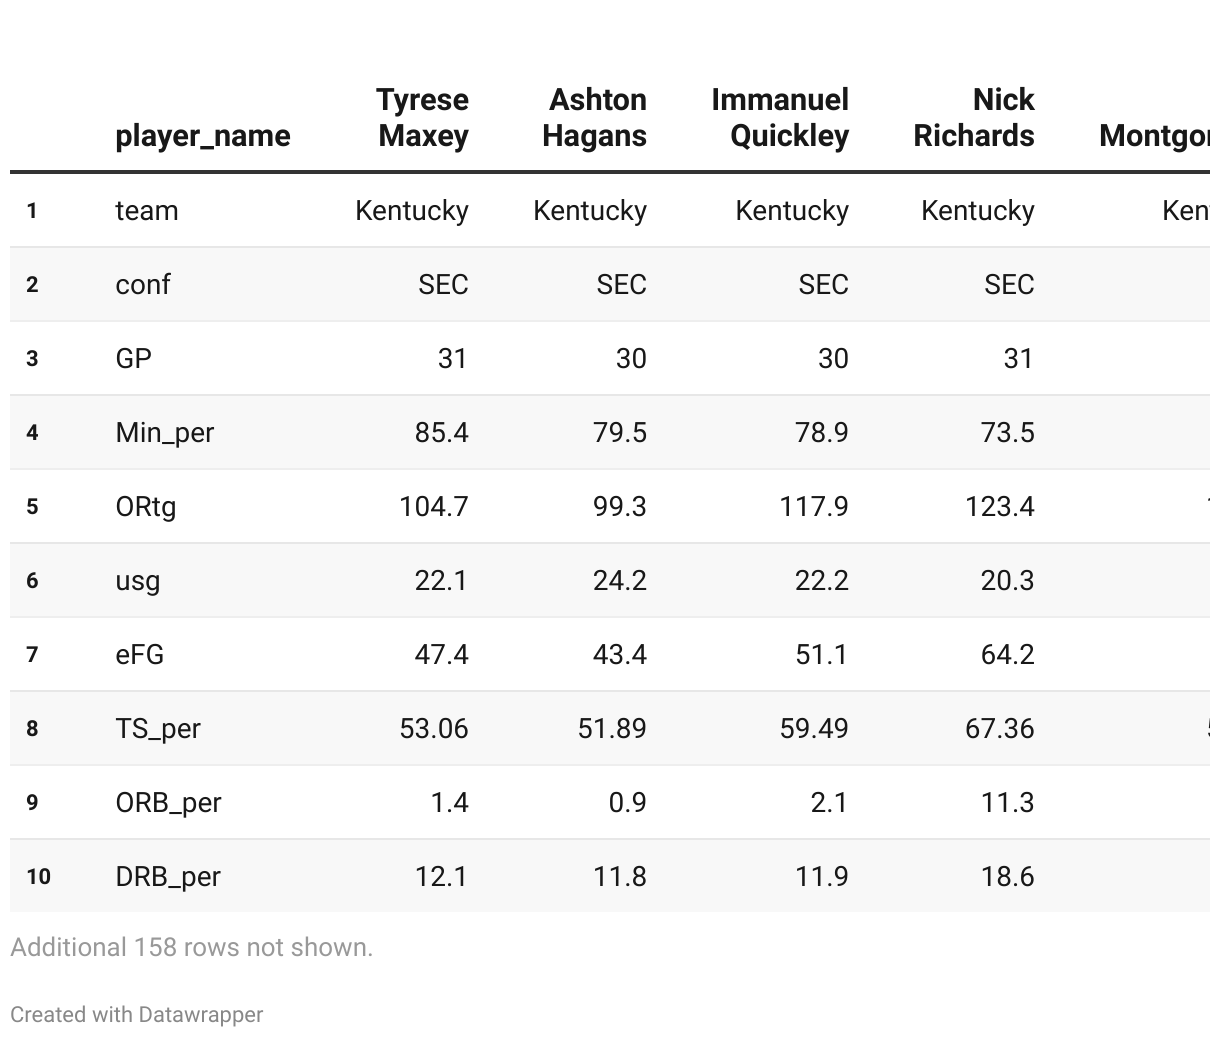Click Nick Richards' ORB_per value 11.3
Viewport: 1220px width, 1038px height.
pyautogui.click(x=1007, y=803)
